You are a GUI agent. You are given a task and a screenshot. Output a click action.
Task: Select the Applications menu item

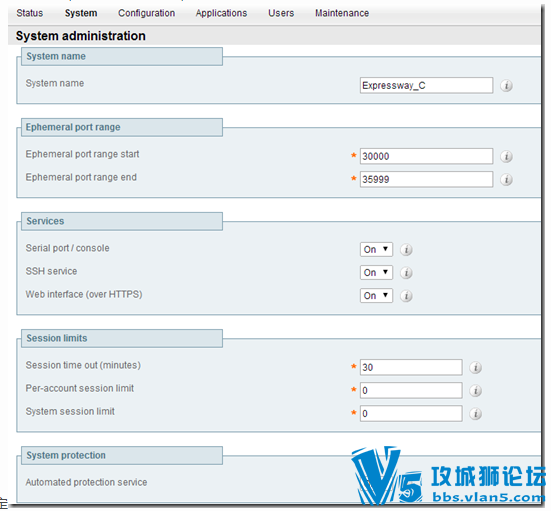[221, 13]
